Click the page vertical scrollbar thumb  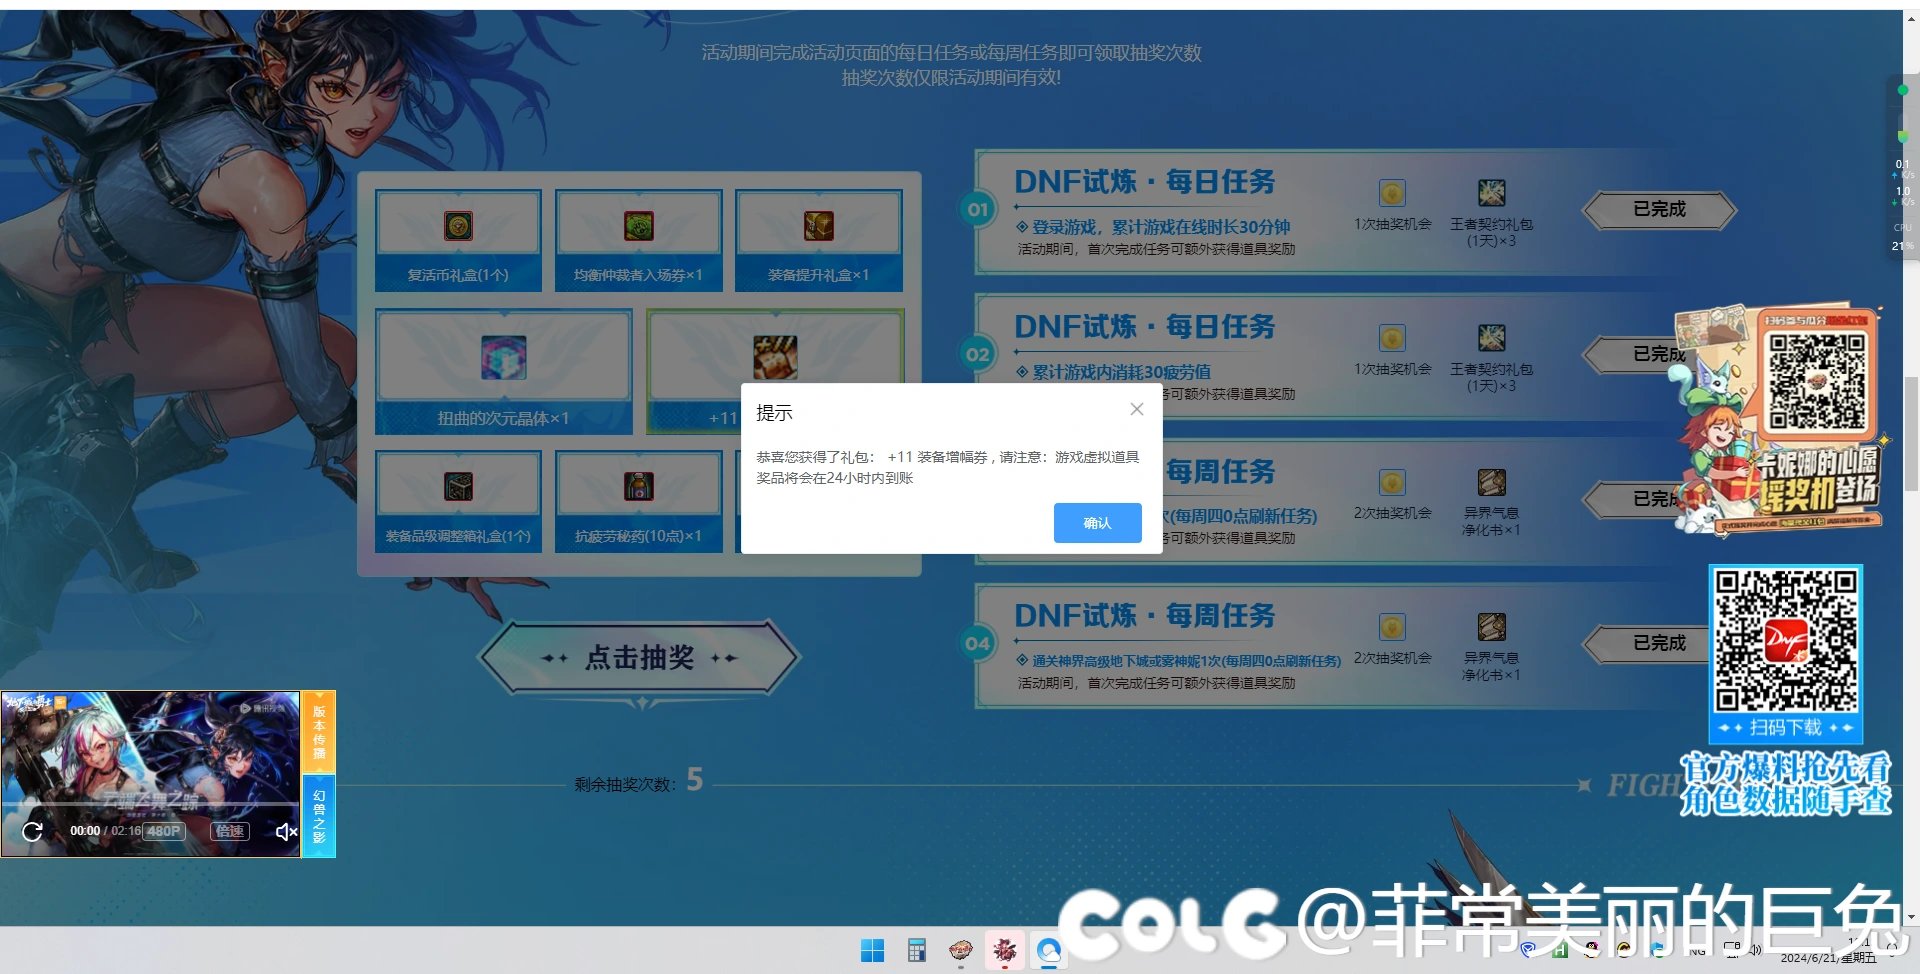pyautogui.click(x=1911, y=433)
